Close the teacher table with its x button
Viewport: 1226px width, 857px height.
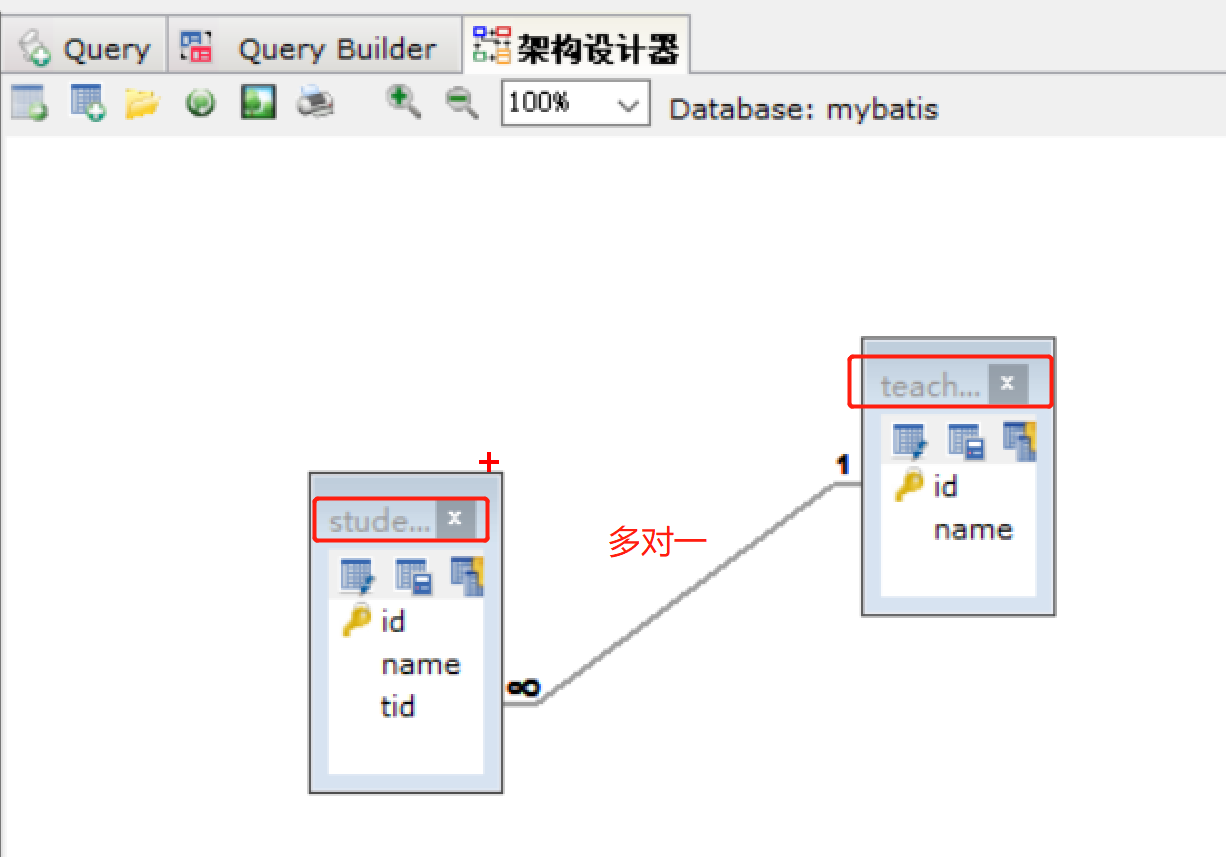[1007, 383]
